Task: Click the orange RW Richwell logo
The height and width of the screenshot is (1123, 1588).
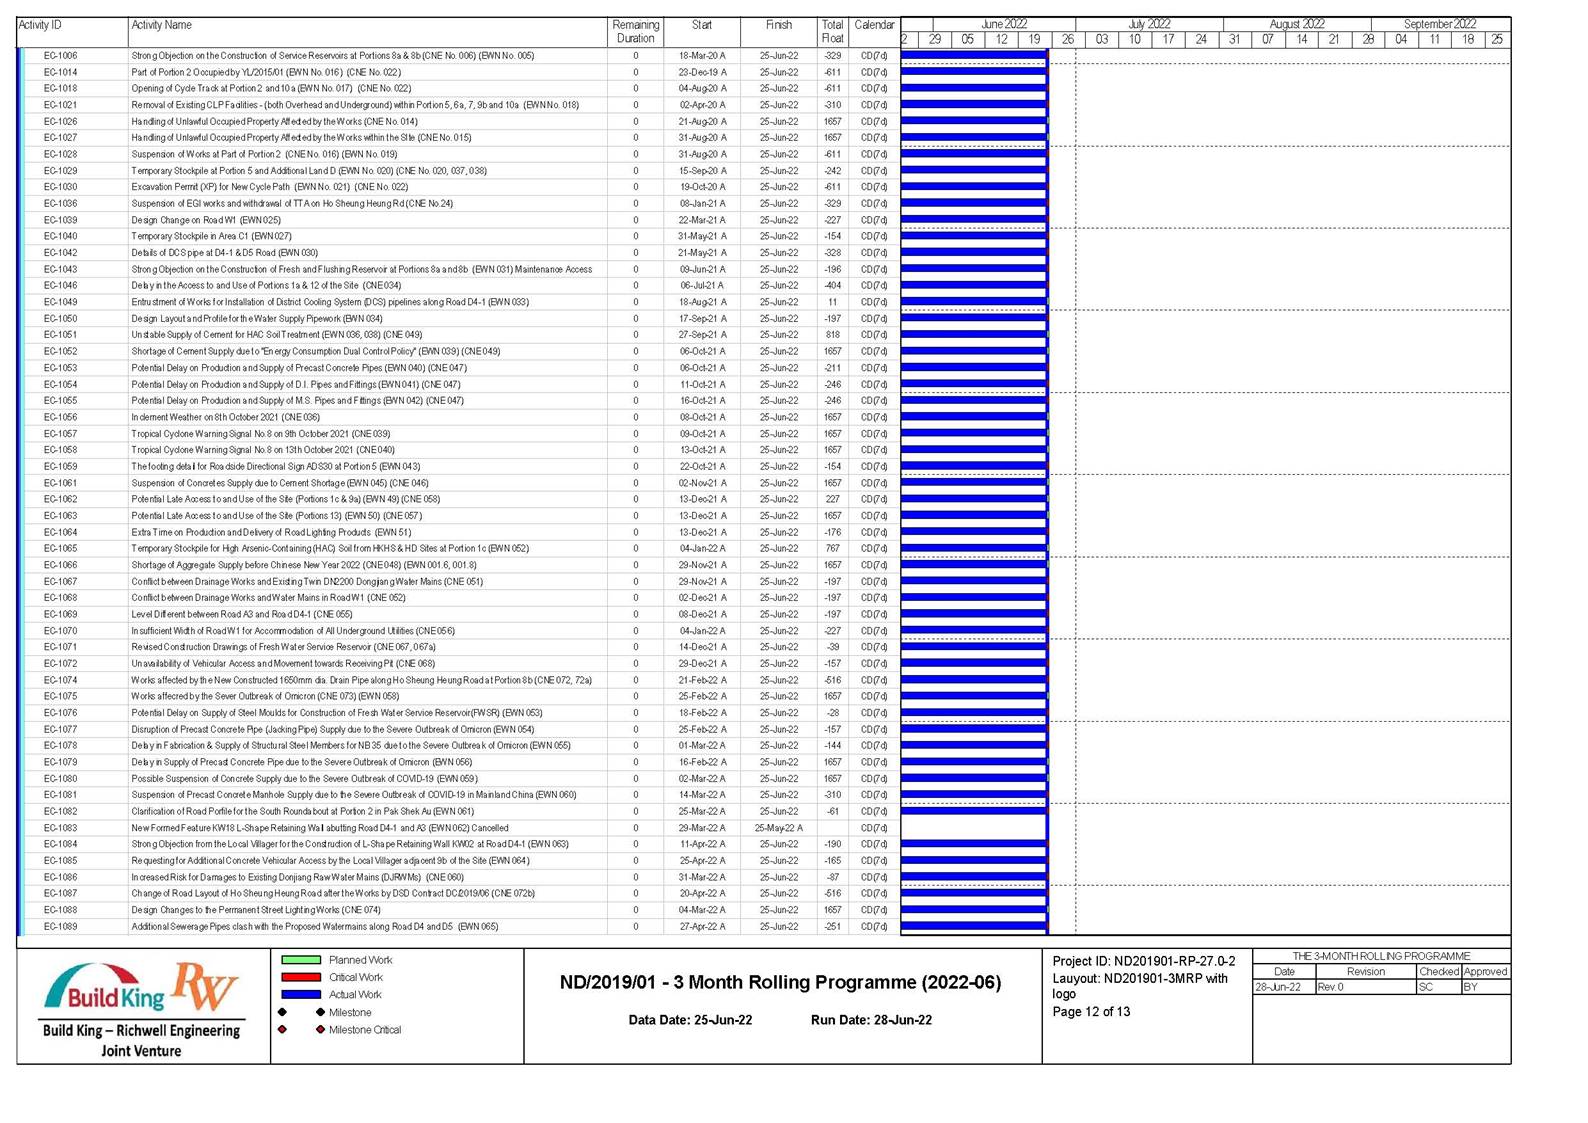Action: click(205, 988)
